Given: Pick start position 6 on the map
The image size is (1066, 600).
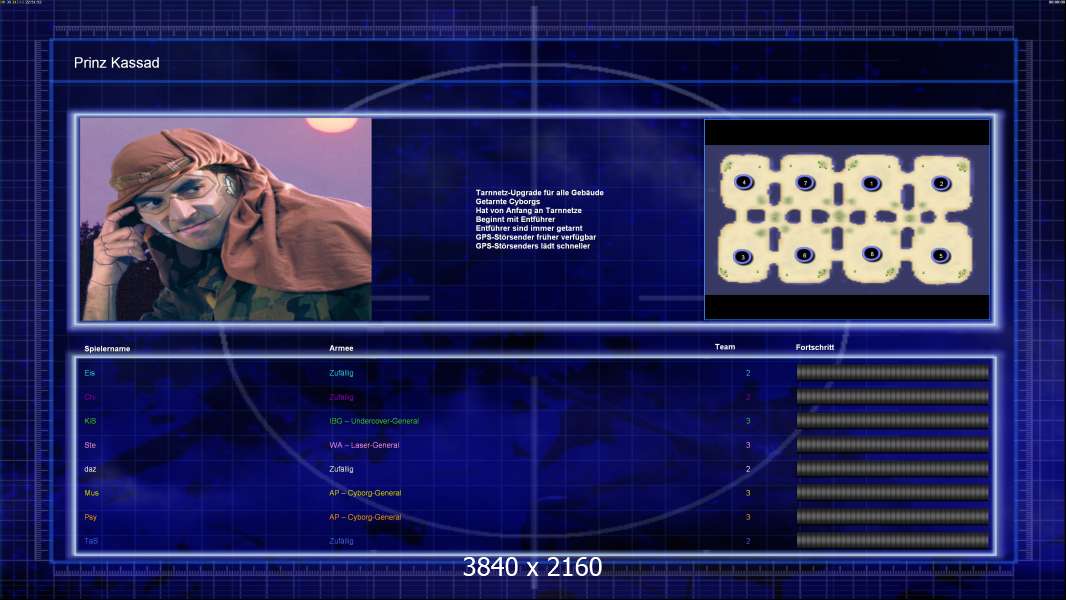Looking at the screenshot, I should (804, 255).
